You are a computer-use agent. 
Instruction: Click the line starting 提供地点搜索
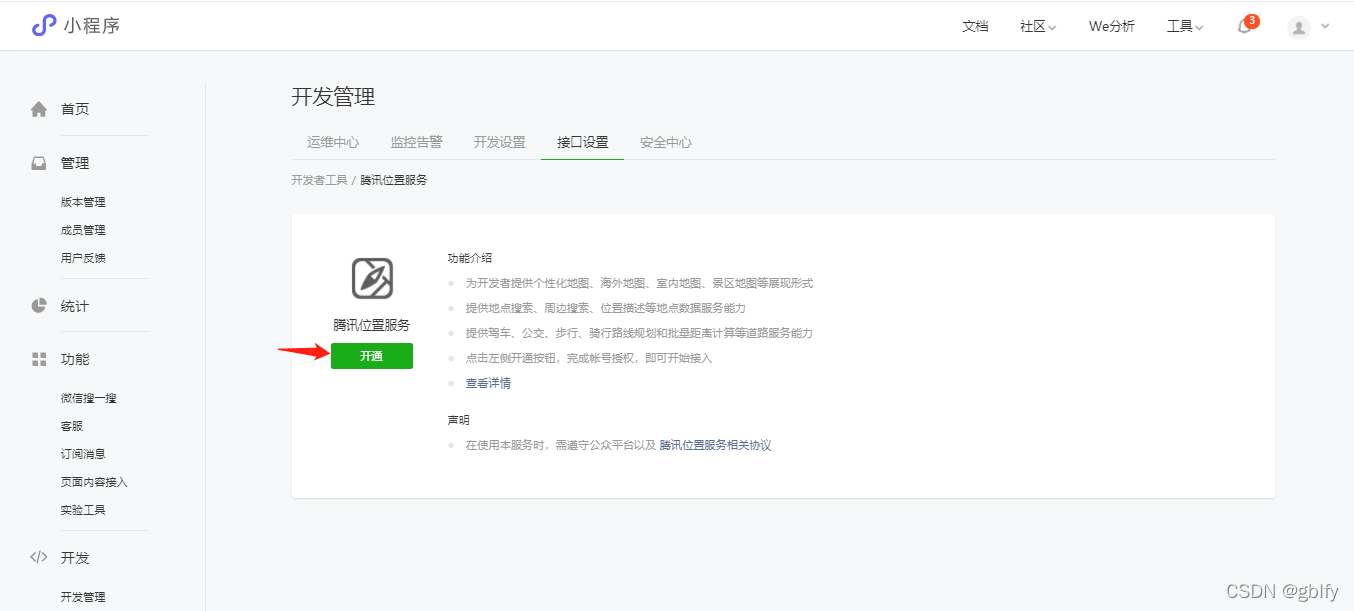tap(605, 308)
